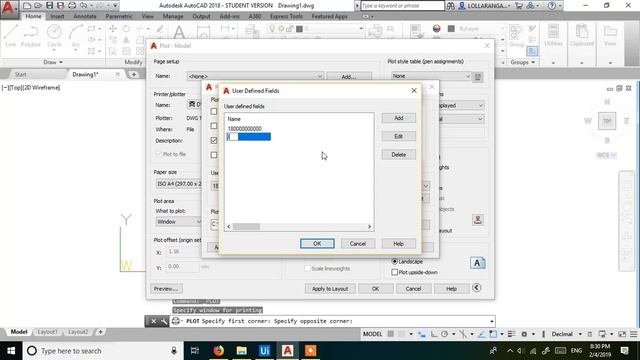Select the Arc tool

(76, 36)
